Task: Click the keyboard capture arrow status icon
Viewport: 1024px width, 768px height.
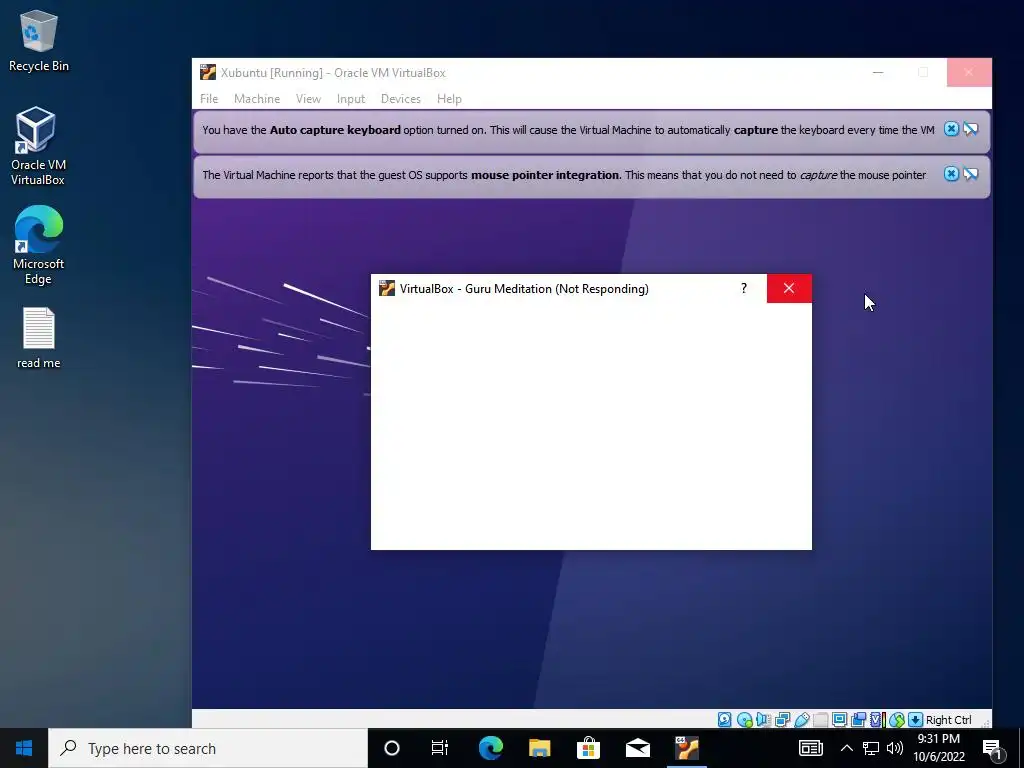Action: coord(916,720)
